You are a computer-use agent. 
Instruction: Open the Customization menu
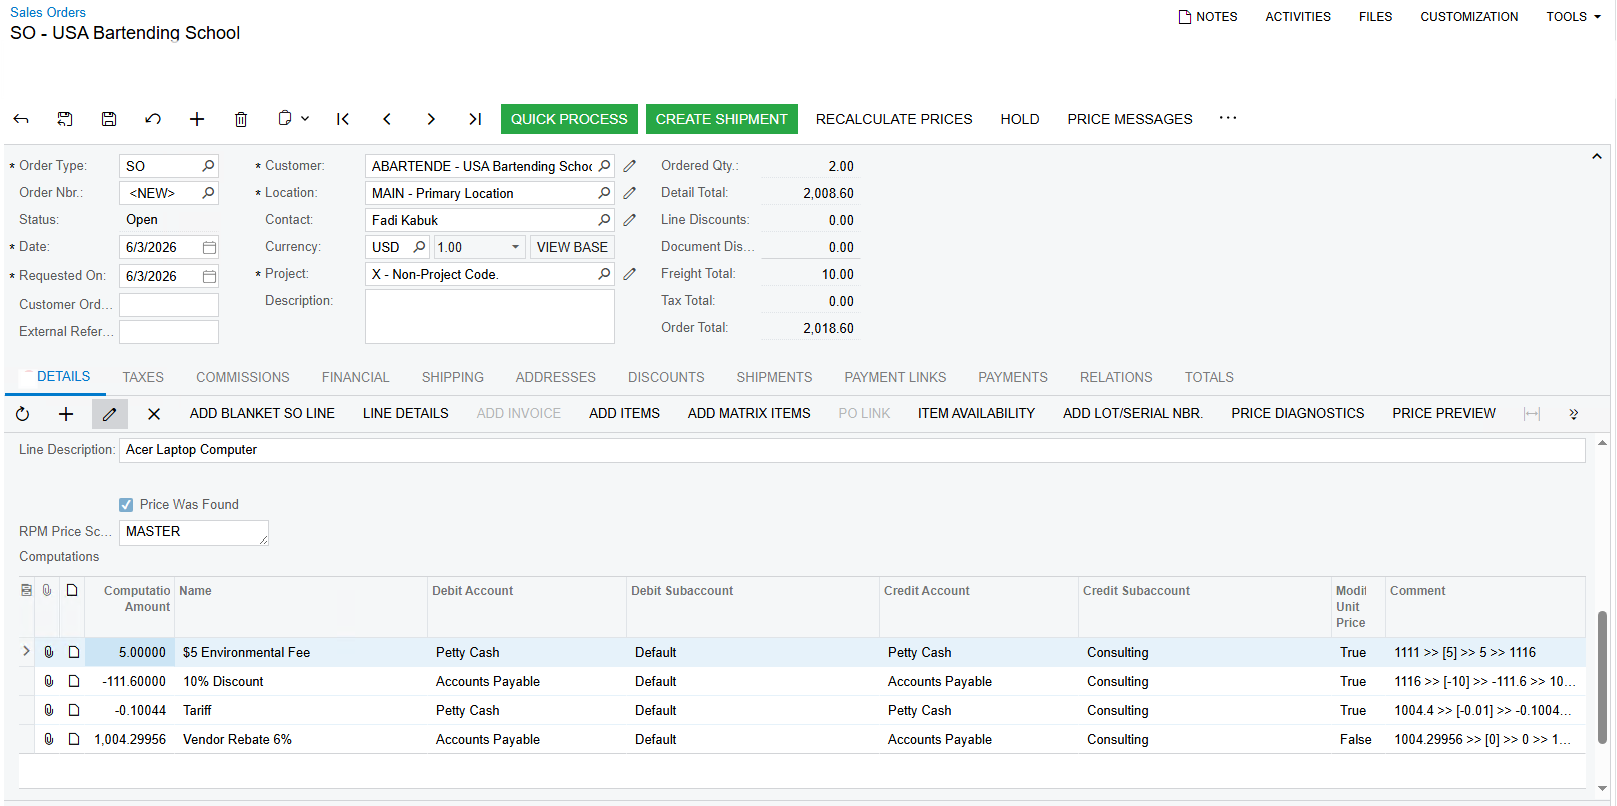pyautogui.click(x=1469, y=17)
